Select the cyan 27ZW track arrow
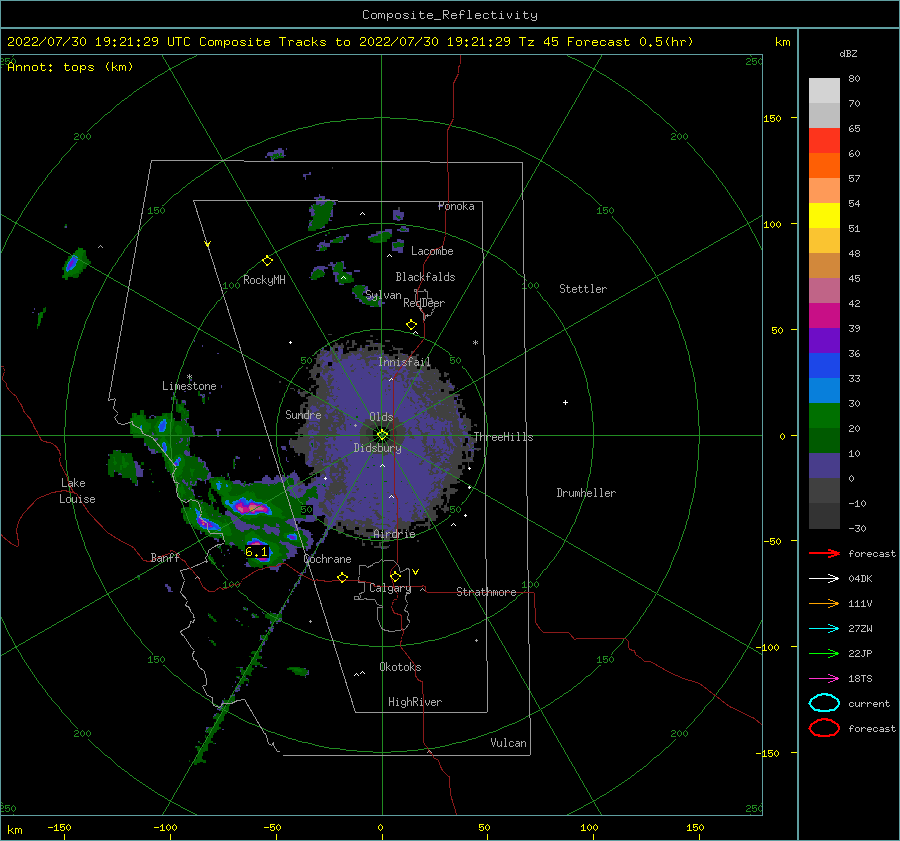Viewport: 900px width, 841px height. (824, 629)
